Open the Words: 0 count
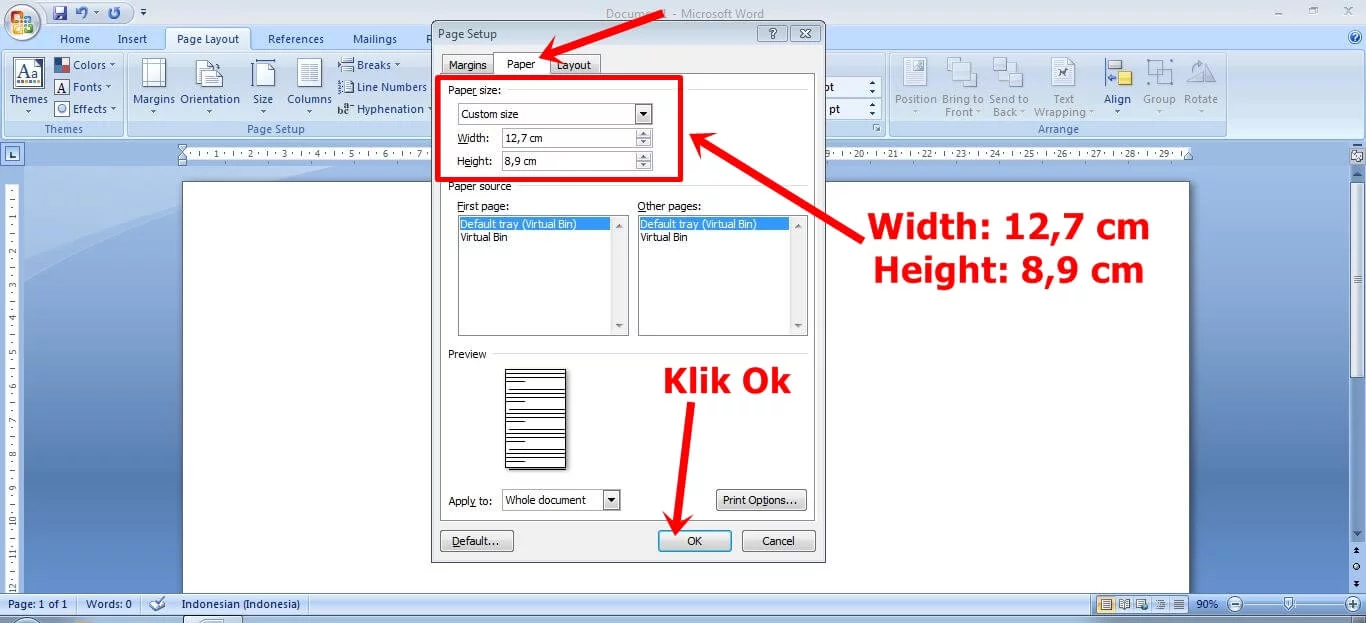Viewport: 1366px width, 623px height. pyautogui.click(x=109, y=604)
